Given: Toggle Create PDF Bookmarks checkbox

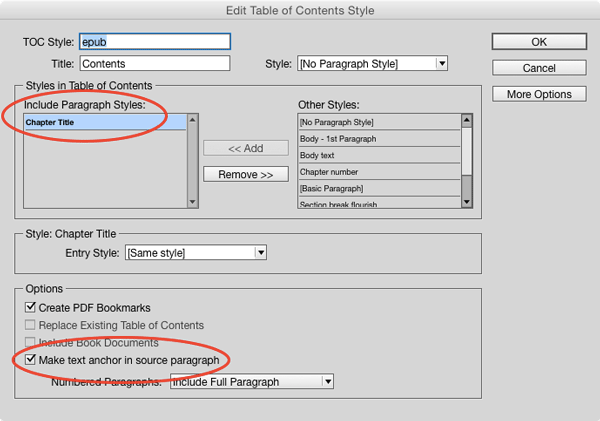Looking at the screenshot, I should coord(30,307).
